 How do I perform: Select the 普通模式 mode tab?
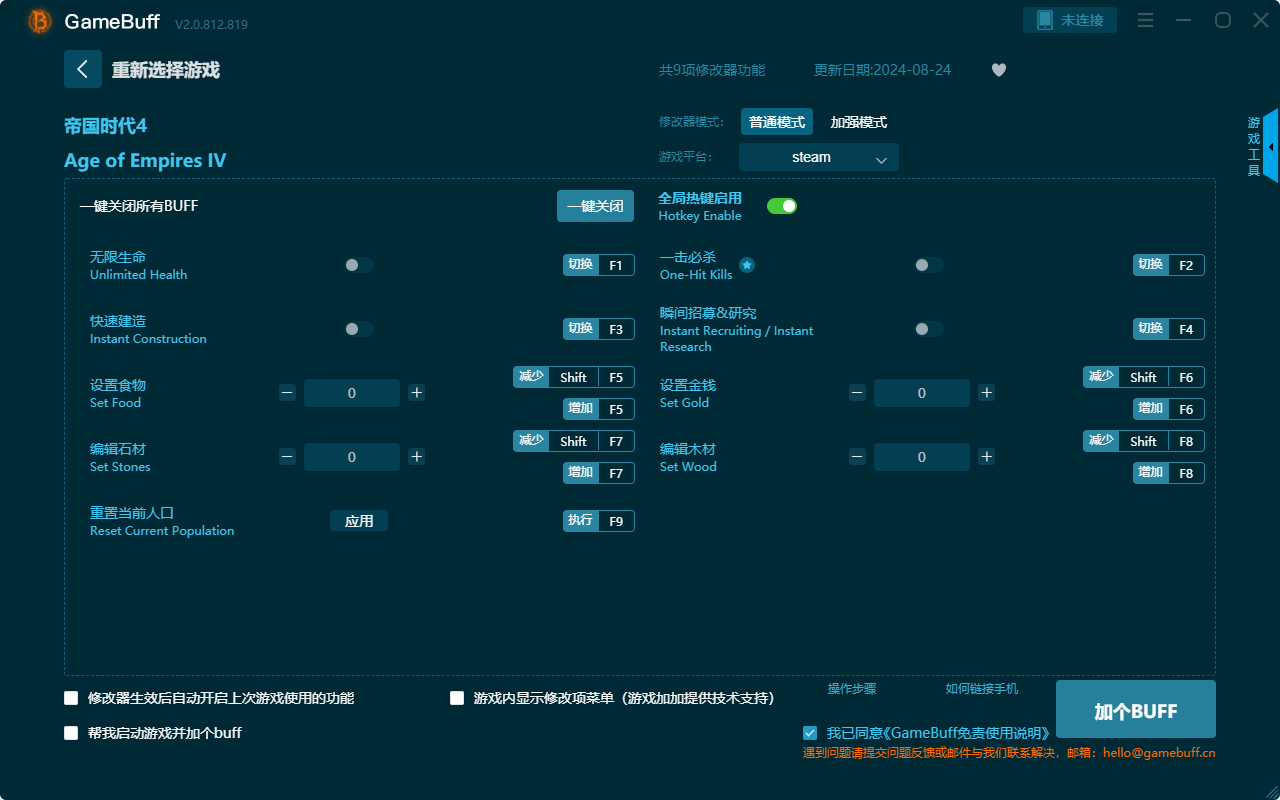pos(776,121)
